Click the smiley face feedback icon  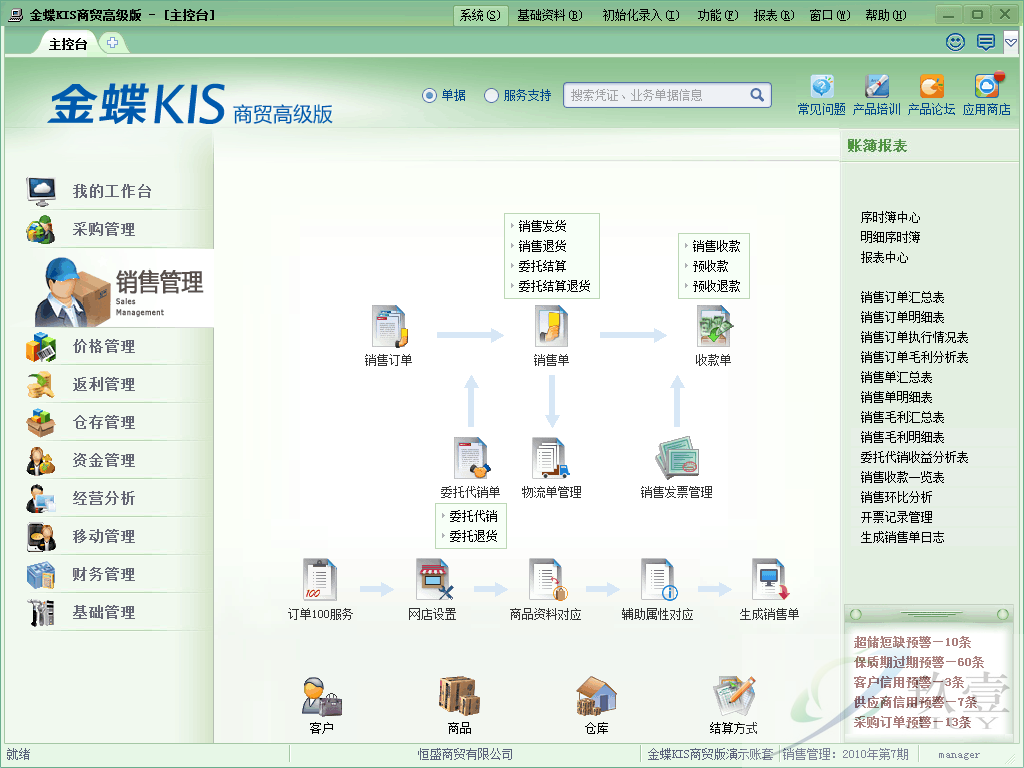955,42
